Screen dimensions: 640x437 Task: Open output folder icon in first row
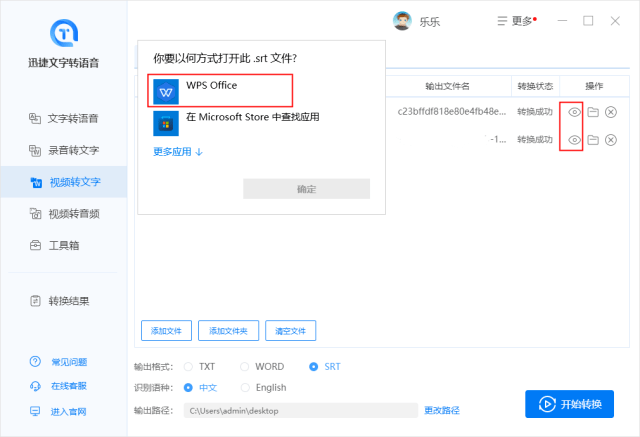pyautogui.click(x=592, y=112)
